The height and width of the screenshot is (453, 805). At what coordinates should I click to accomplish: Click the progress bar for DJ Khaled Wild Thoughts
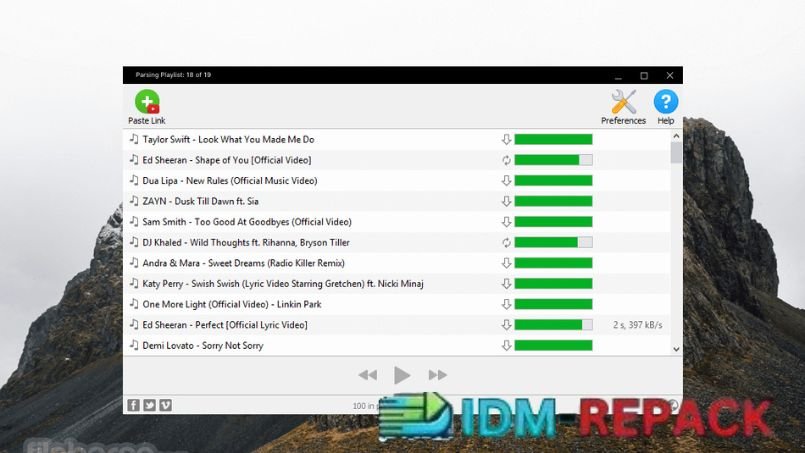tap(553, 242)
